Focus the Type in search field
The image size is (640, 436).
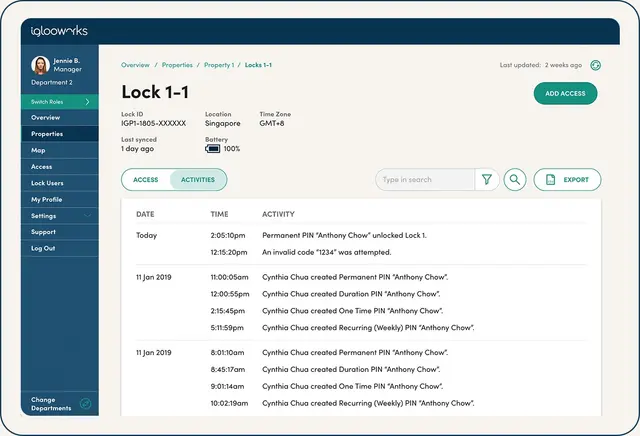(424, 180)
